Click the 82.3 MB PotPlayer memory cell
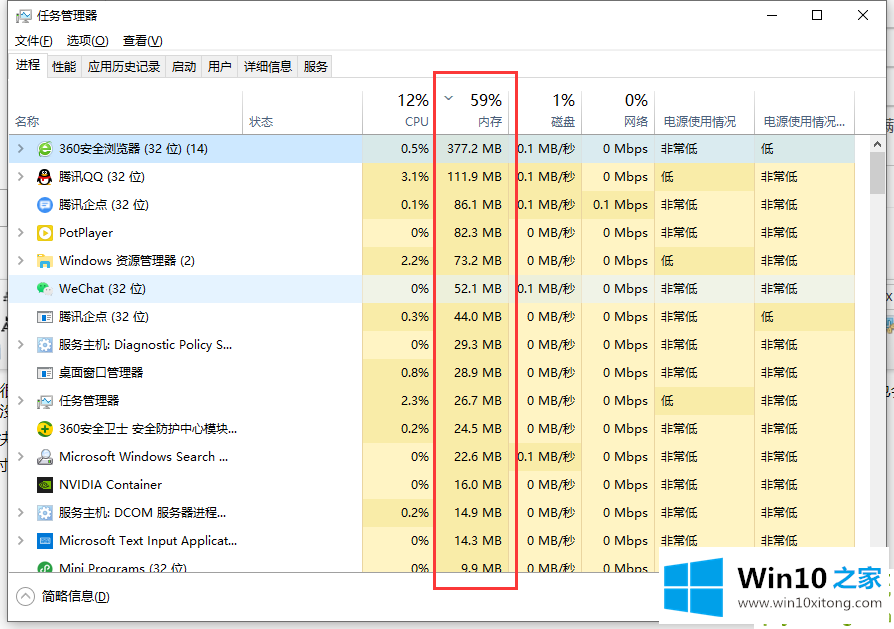Viewport: 894px width, 629px height. [x=472, y=233]
